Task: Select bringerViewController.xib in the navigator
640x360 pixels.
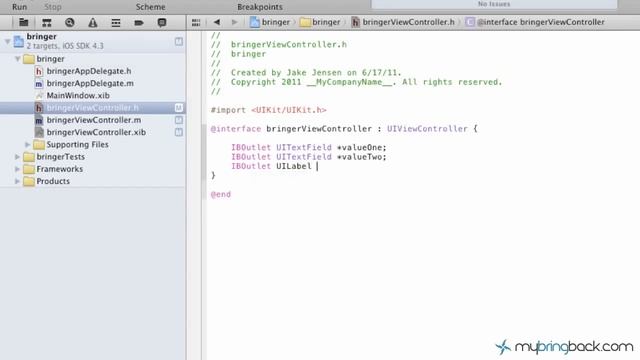Action: (x=96, y=132)
